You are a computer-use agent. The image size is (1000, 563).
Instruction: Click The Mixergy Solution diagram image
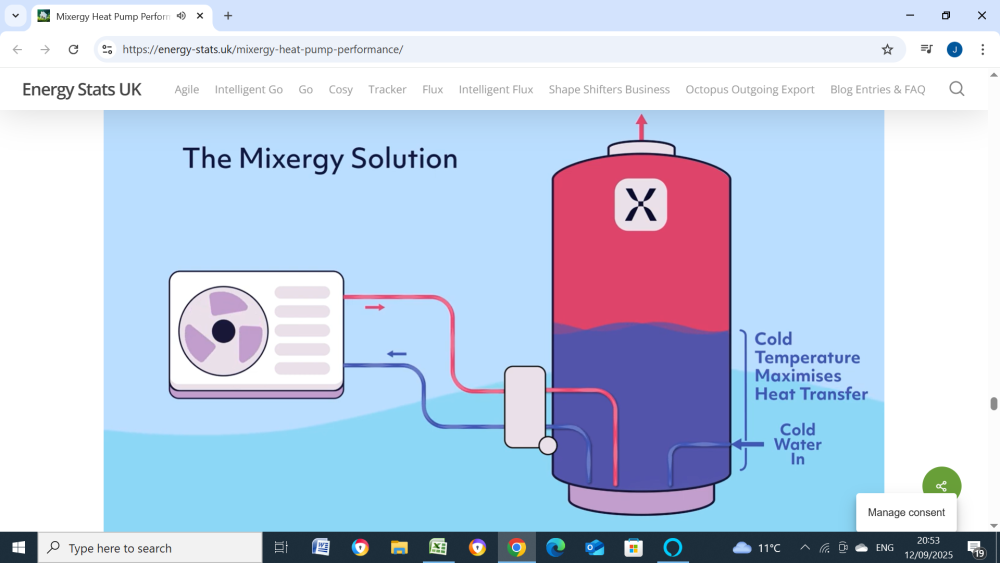[x=494, y=320]
